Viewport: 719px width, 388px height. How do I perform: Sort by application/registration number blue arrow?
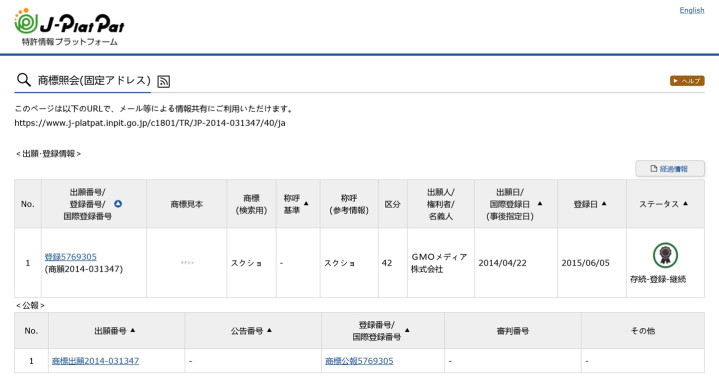118,204
